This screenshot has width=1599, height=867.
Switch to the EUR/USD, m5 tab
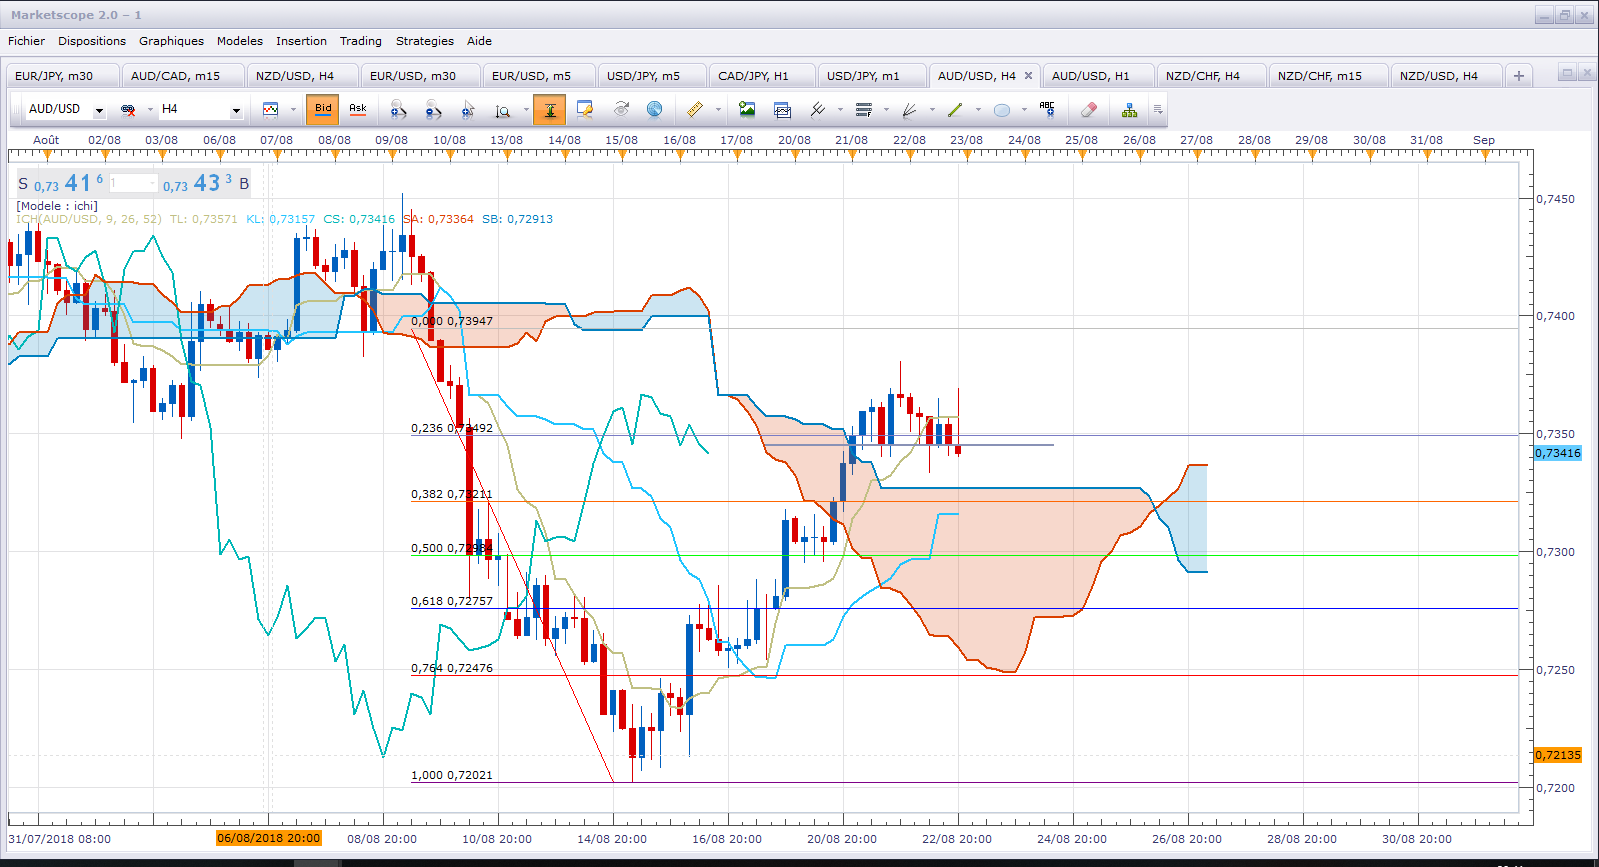click(x=539, y=76)
